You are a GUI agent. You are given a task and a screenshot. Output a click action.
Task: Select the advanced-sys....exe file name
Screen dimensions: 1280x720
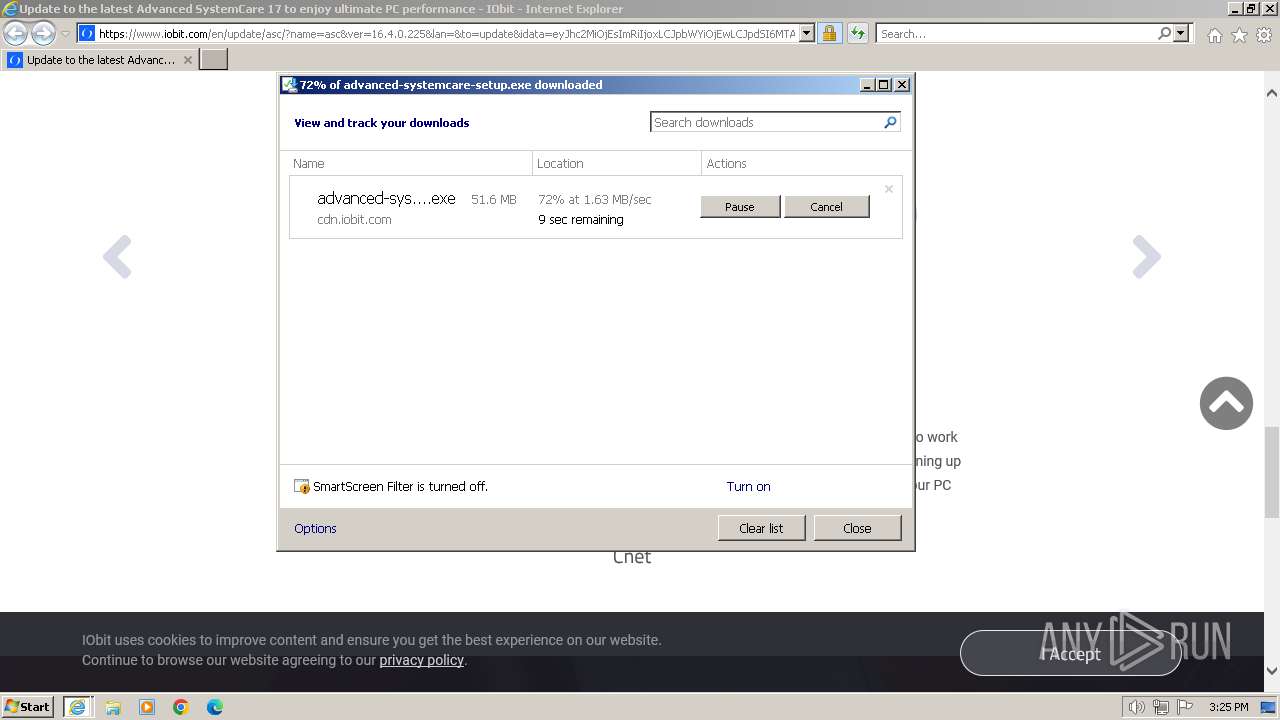(386, 199)
